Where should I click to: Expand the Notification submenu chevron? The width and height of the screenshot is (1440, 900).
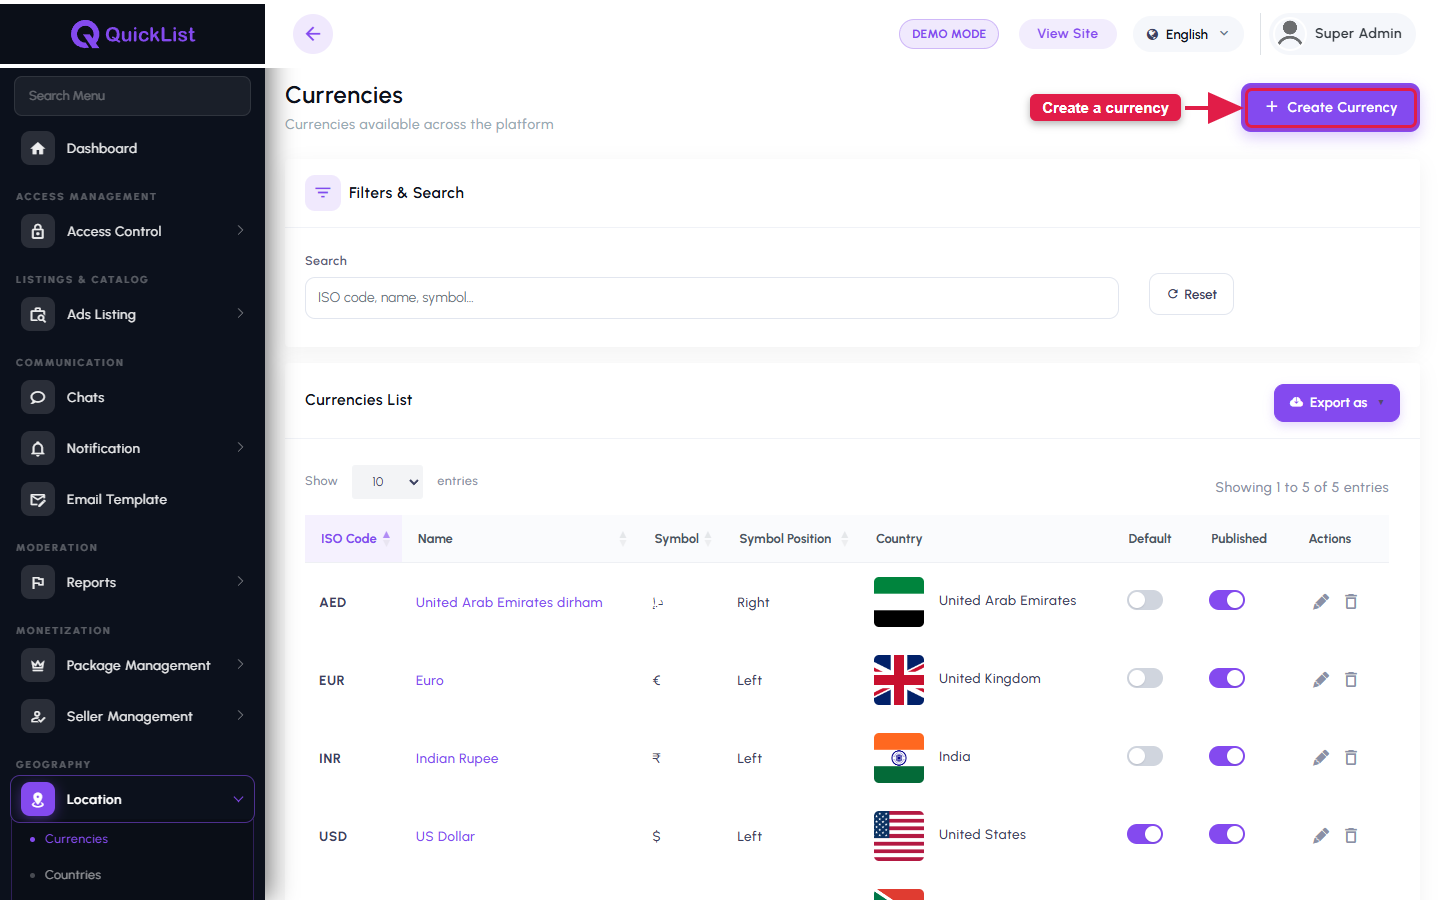pos(240,447)
